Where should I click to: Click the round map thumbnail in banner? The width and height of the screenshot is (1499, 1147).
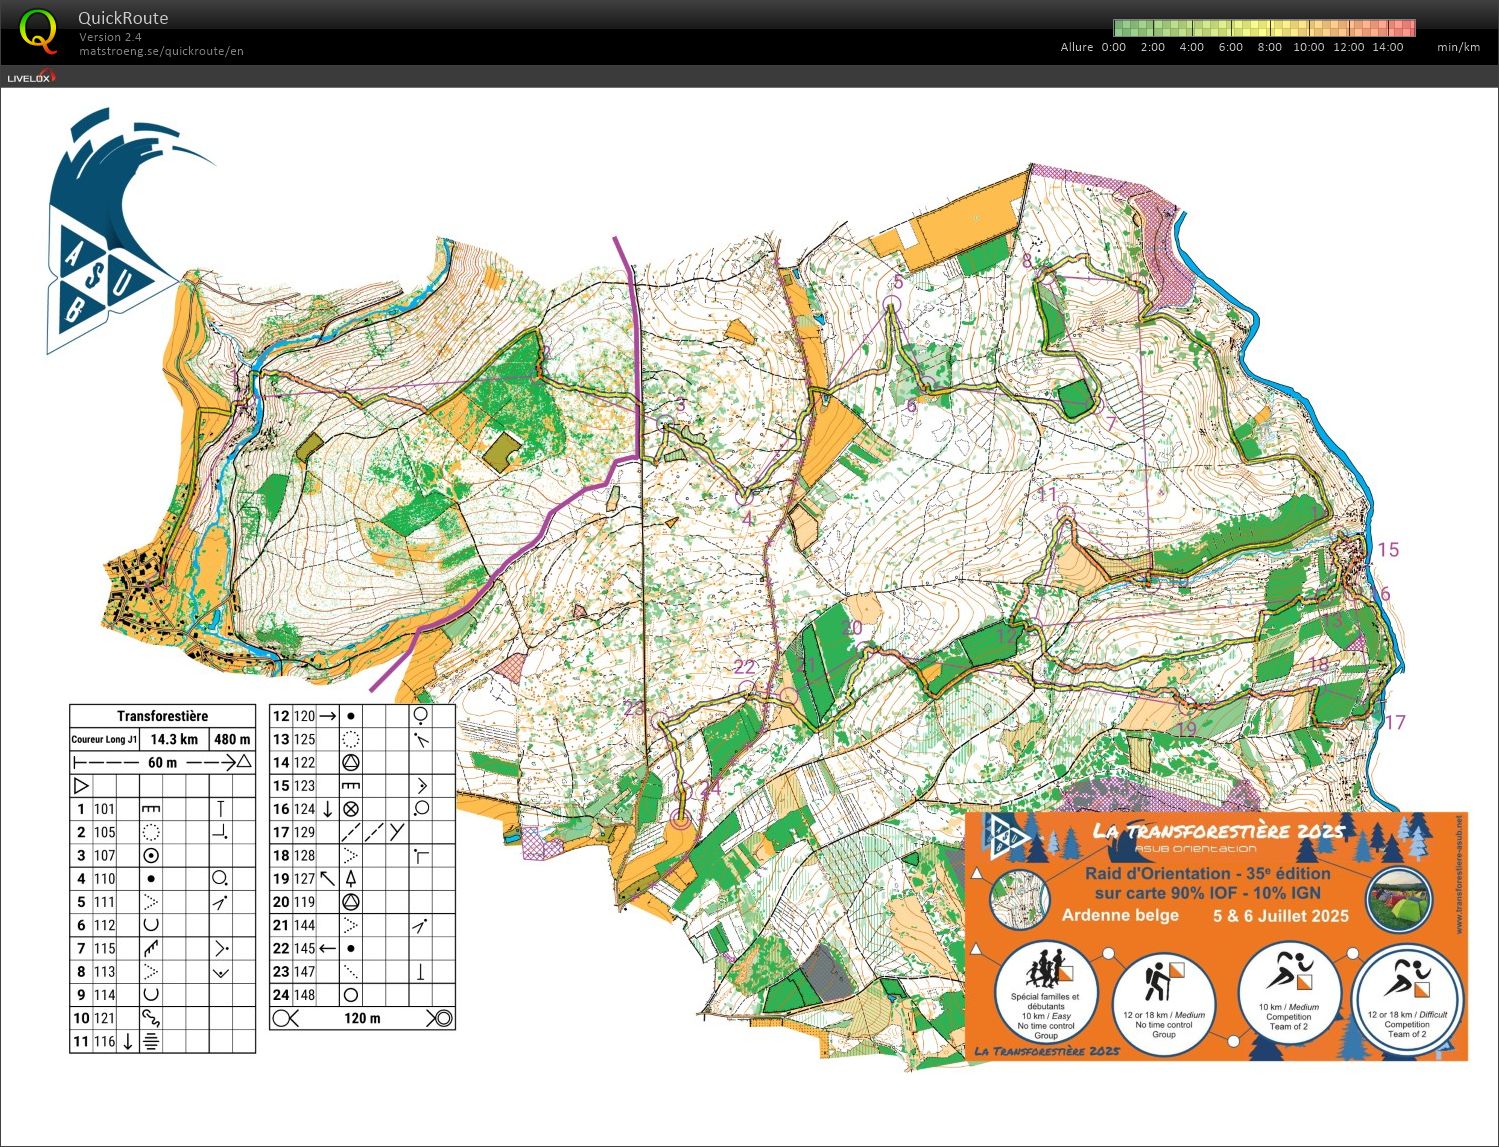click(1020, 899)
